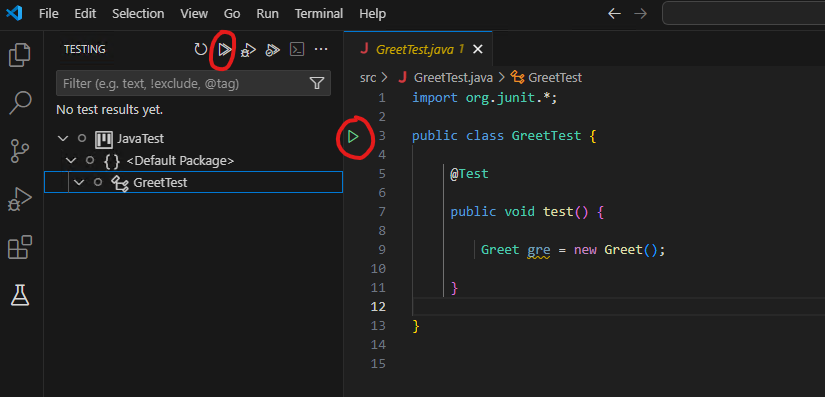Select GreetTest class in test tree
Image resolution: width=825 pixels, height=397 pixels.
(x=160, y=182)
